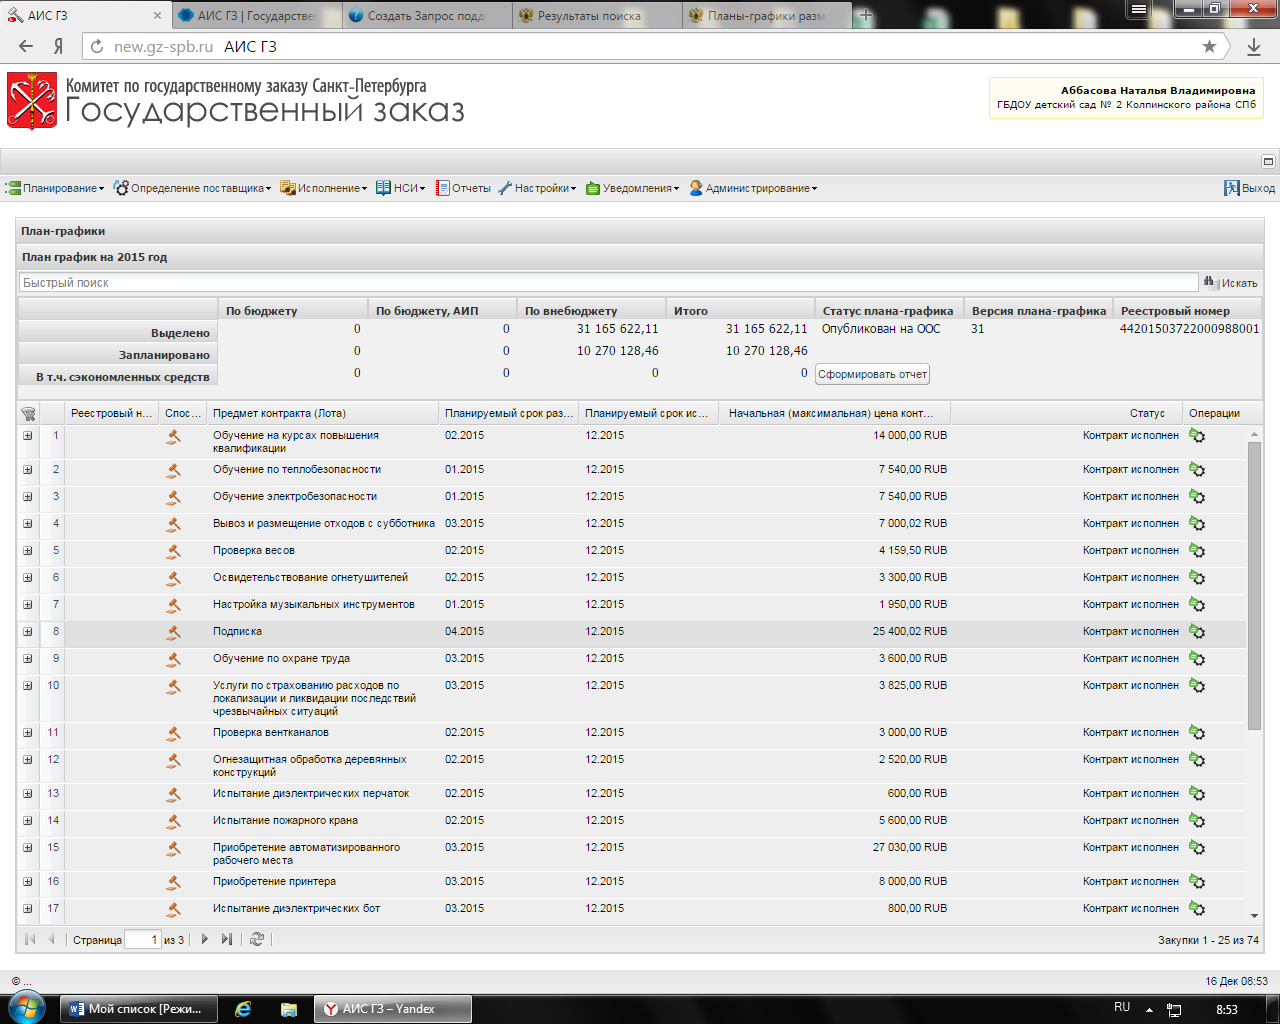Click into the Быстрый поиск field
The height and width of the screenshot is (1024, 1280).
(x=608, y=283)
